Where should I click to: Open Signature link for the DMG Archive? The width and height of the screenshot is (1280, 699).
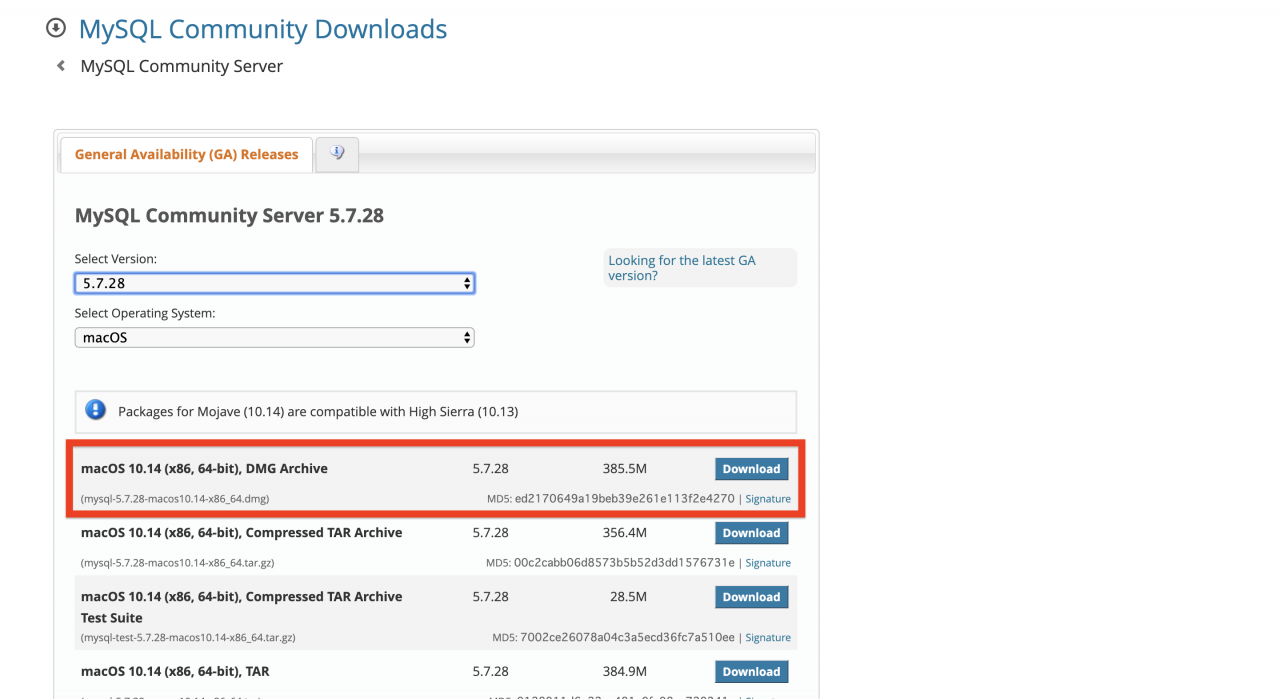point(767,499)
